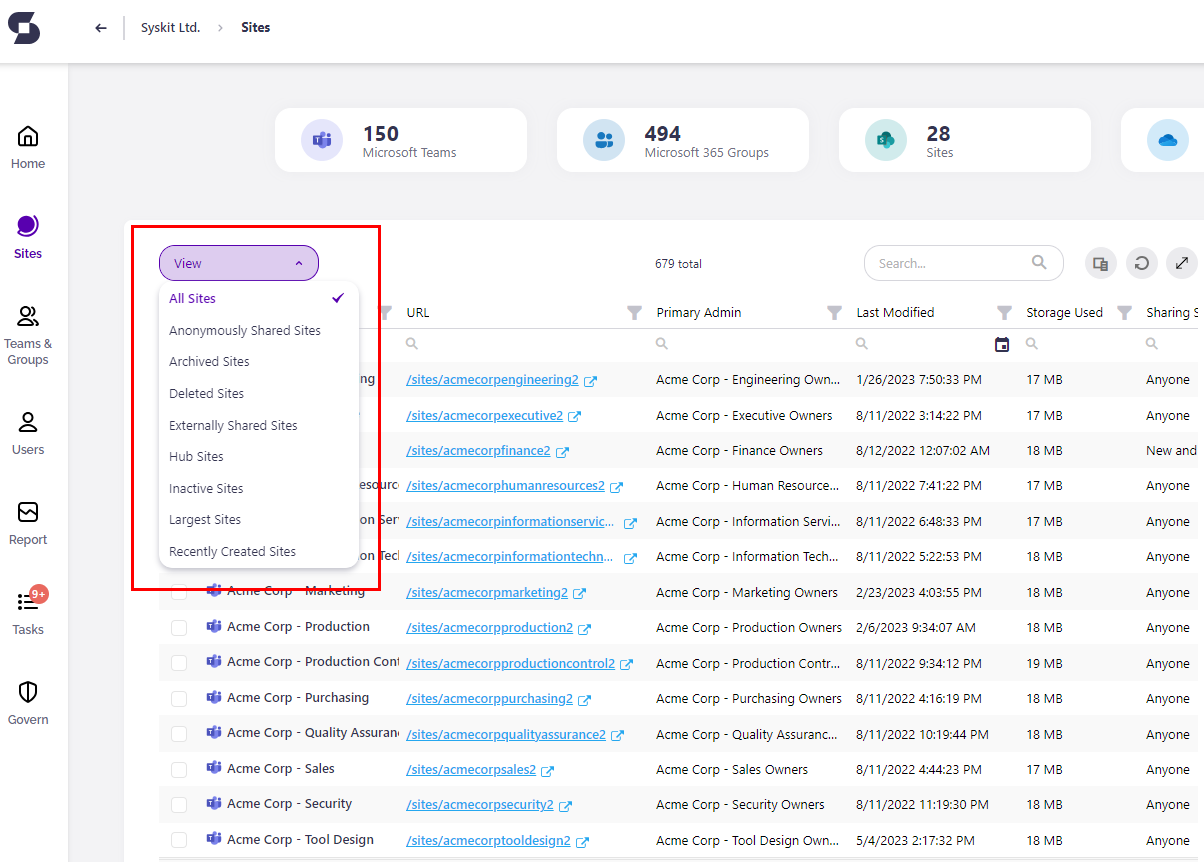Viewport: 1204px width, 862px height.
Task: Click the Syskit logo in the top bar
Action: click(23, 27)
